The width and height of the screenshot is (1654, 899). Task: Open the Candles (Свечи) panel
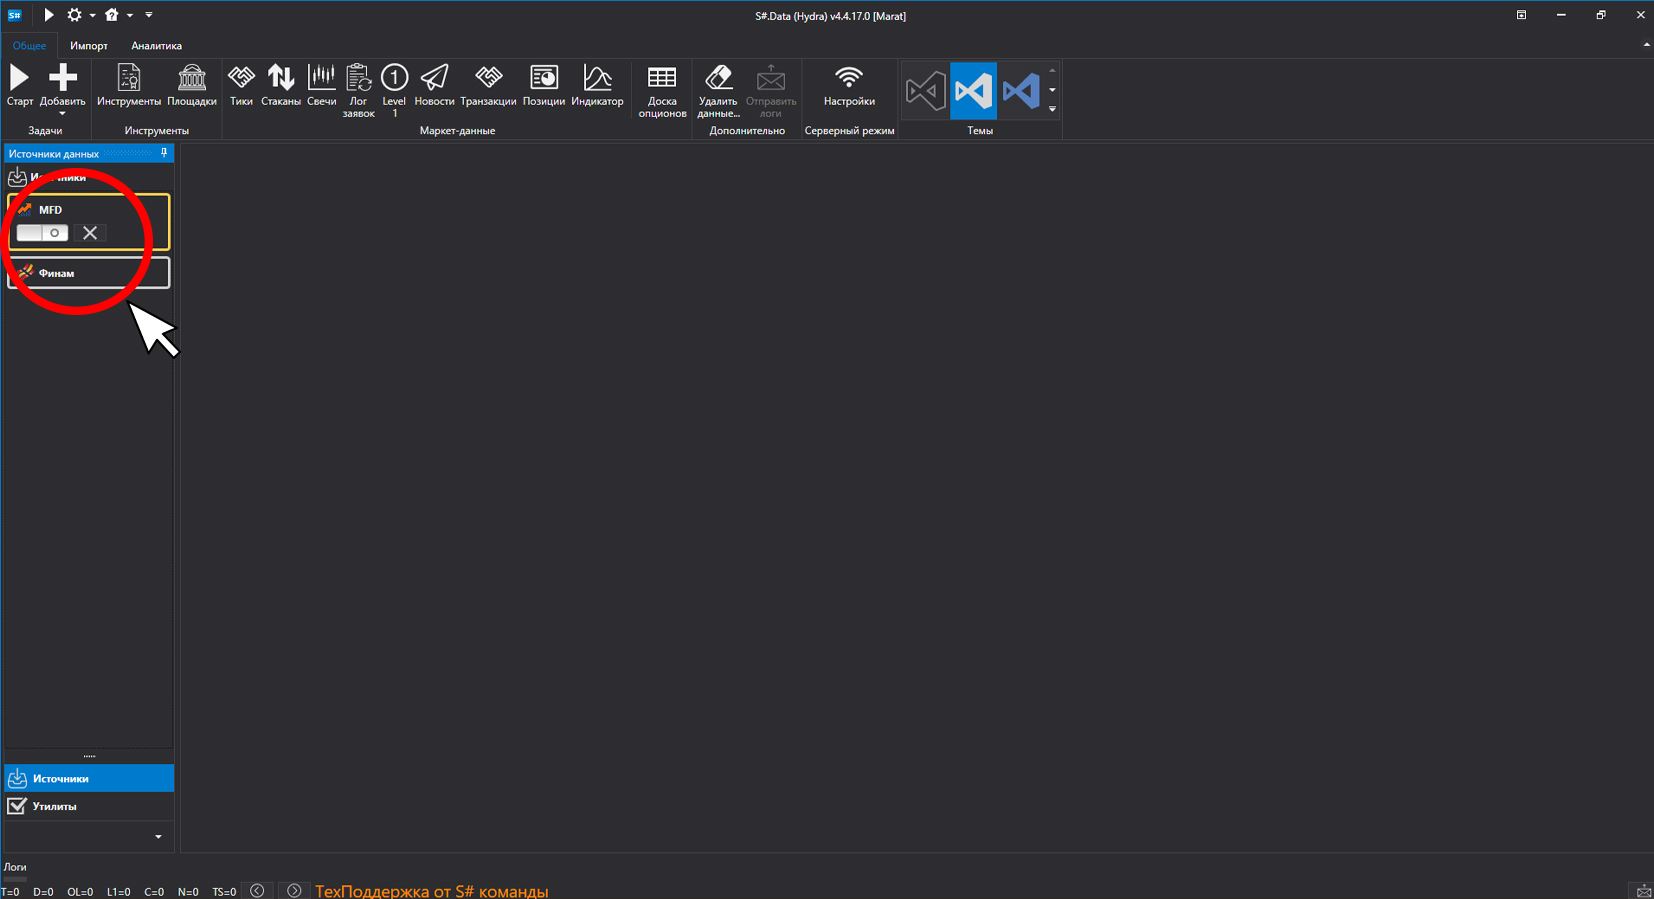point(322,86)
